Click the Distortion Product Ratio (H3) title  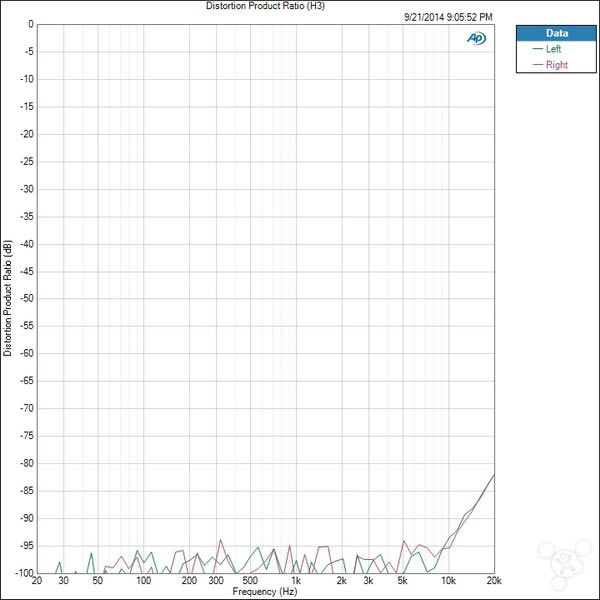pos(265,6)
